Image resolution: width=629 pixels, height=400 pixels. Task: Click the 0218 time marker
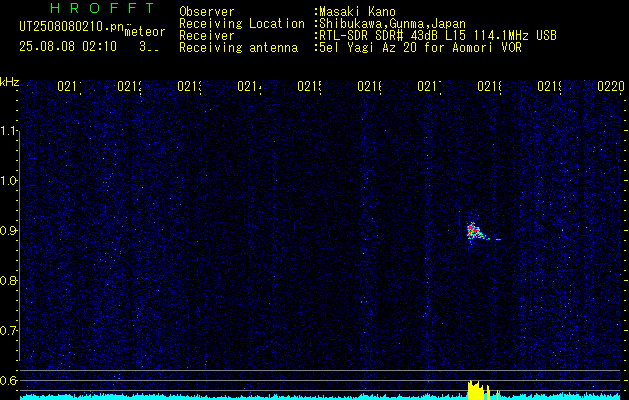(489, 86)
